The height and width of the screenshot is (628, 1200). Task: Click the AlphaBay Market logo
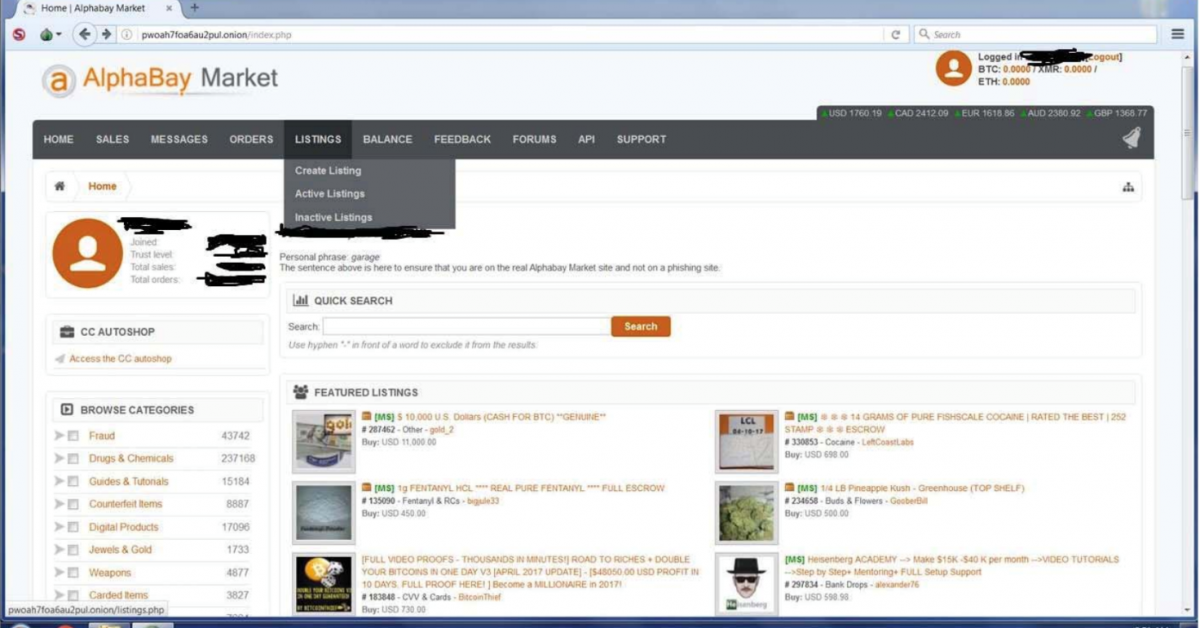point(160,79)
